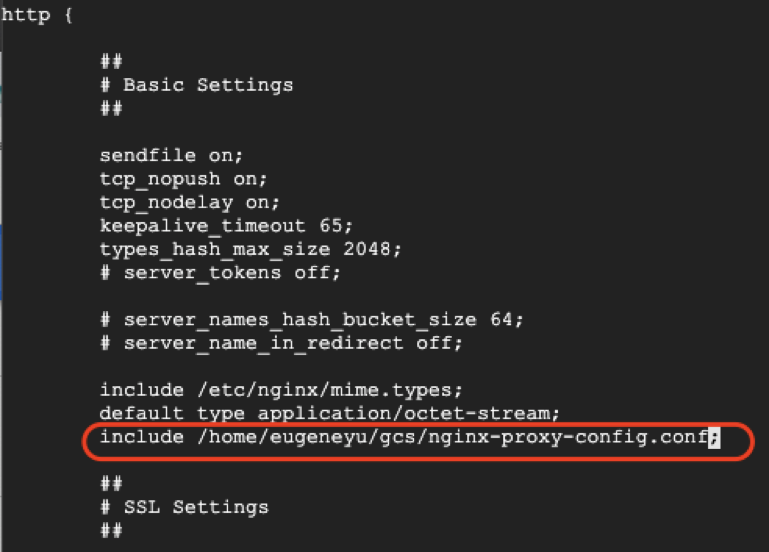Place cursor on "# SSL Settings" comment
Screen dimensions: 769x552
(184, 507)
